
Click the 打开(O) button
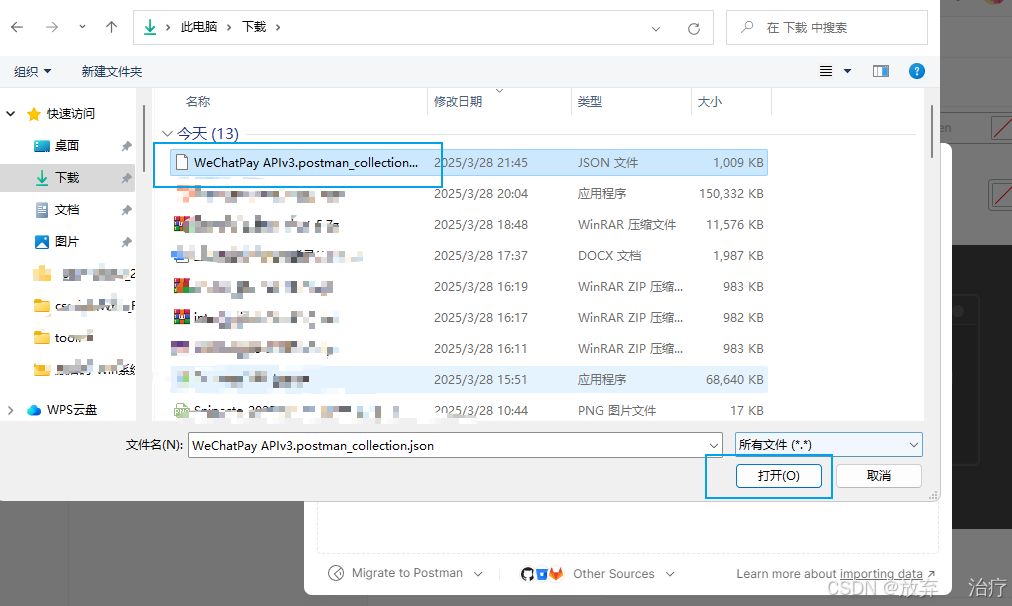[x=778, y=476]
